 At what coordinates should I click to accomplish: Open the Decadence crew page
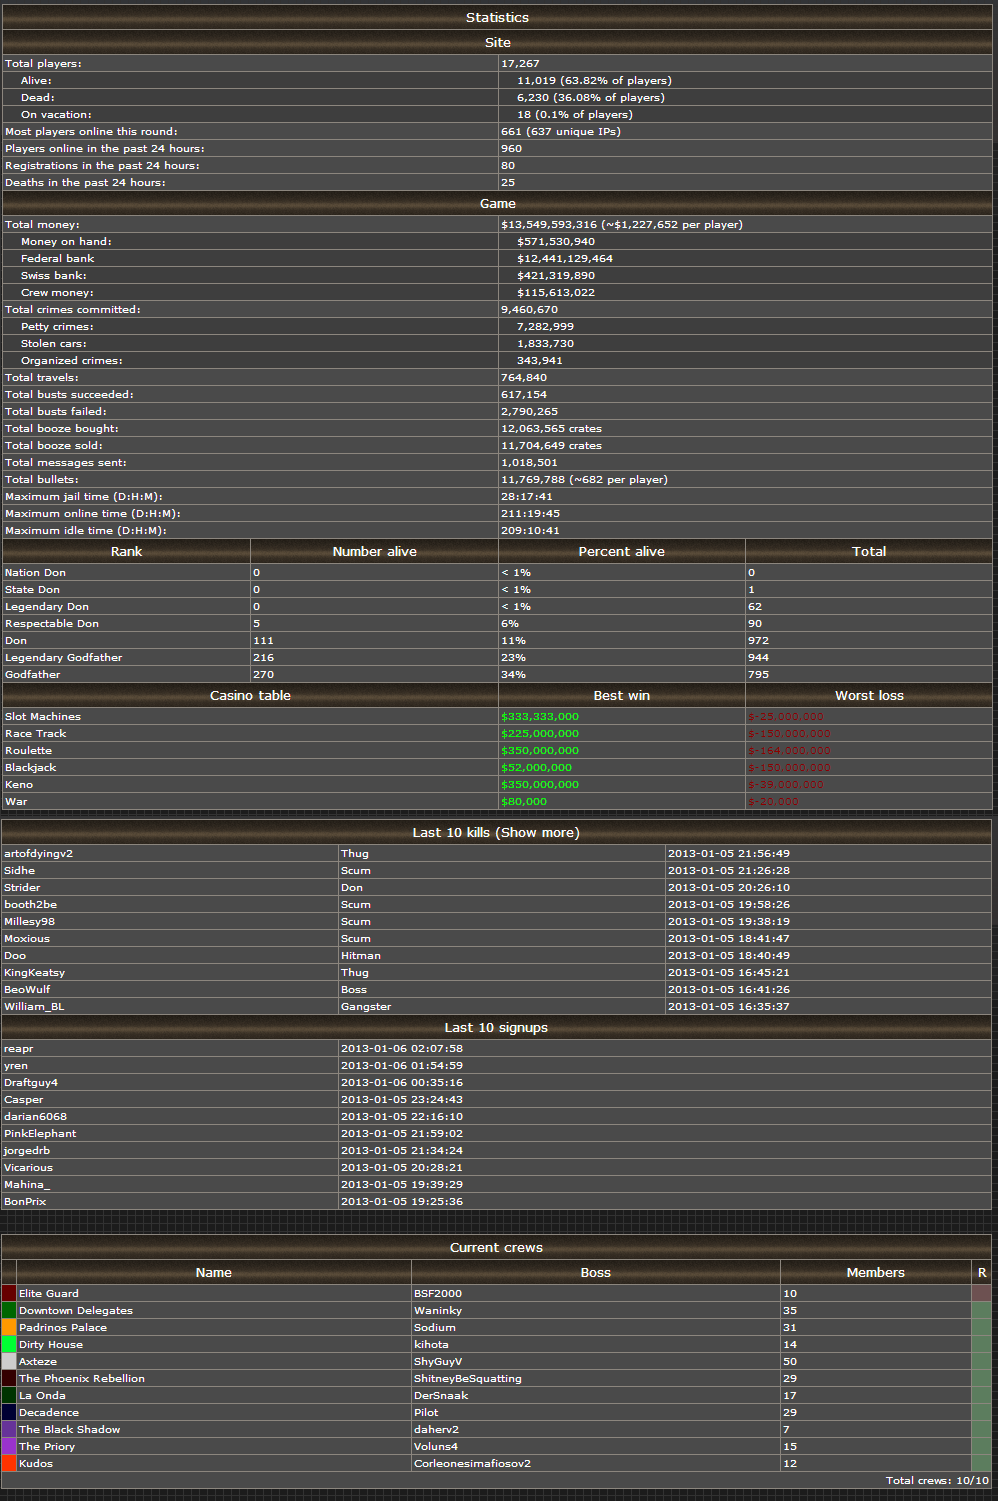(x=49, y=1412)
